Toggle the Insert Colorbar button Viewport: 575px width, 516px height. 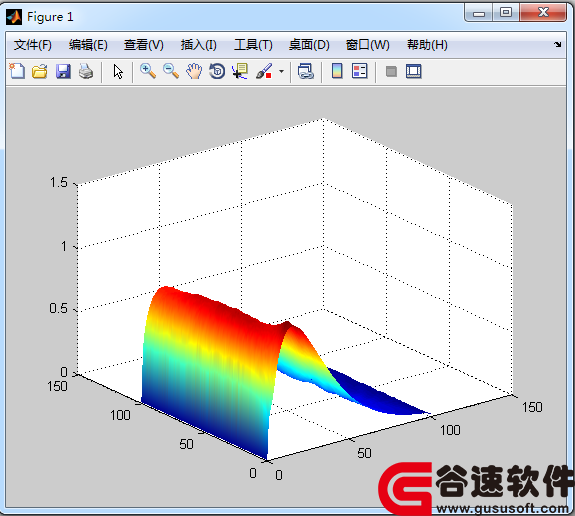pos(337,71)
